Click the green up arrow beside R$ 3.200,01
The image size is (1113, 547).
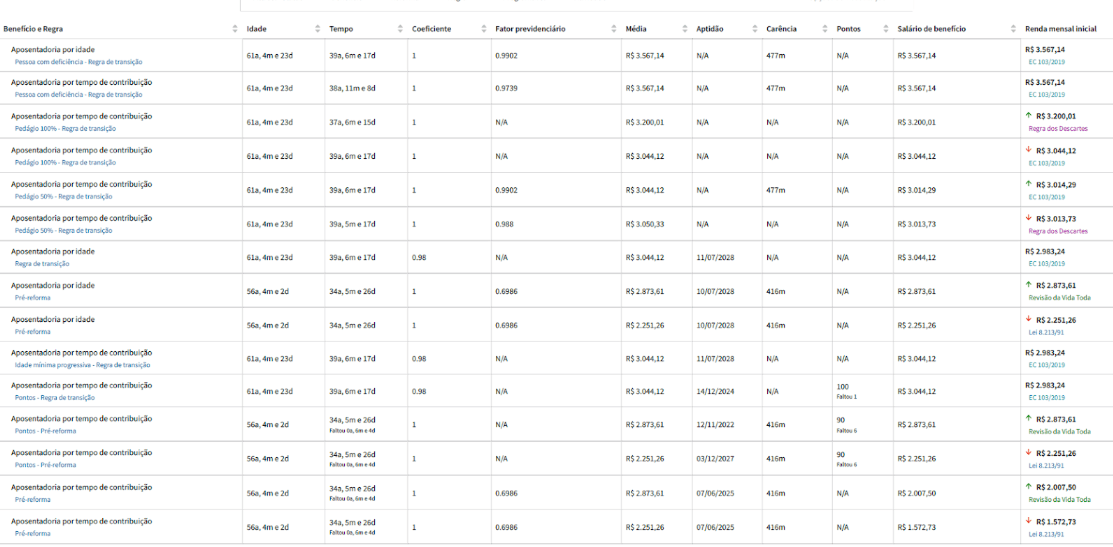[1029, 116]
